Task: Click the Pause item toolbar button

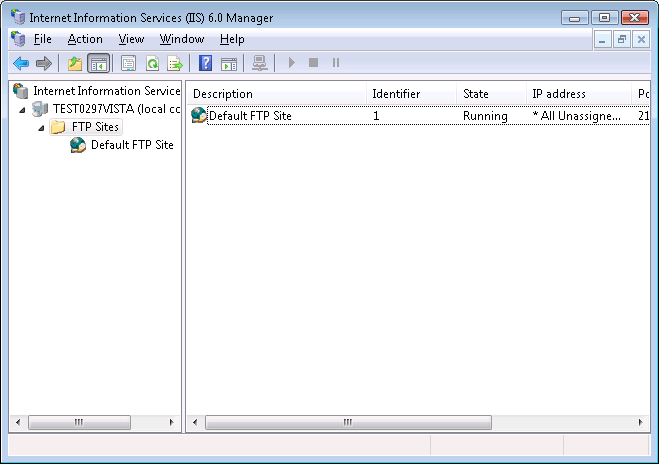Action: pyautogui.click(x=336, y=63)
